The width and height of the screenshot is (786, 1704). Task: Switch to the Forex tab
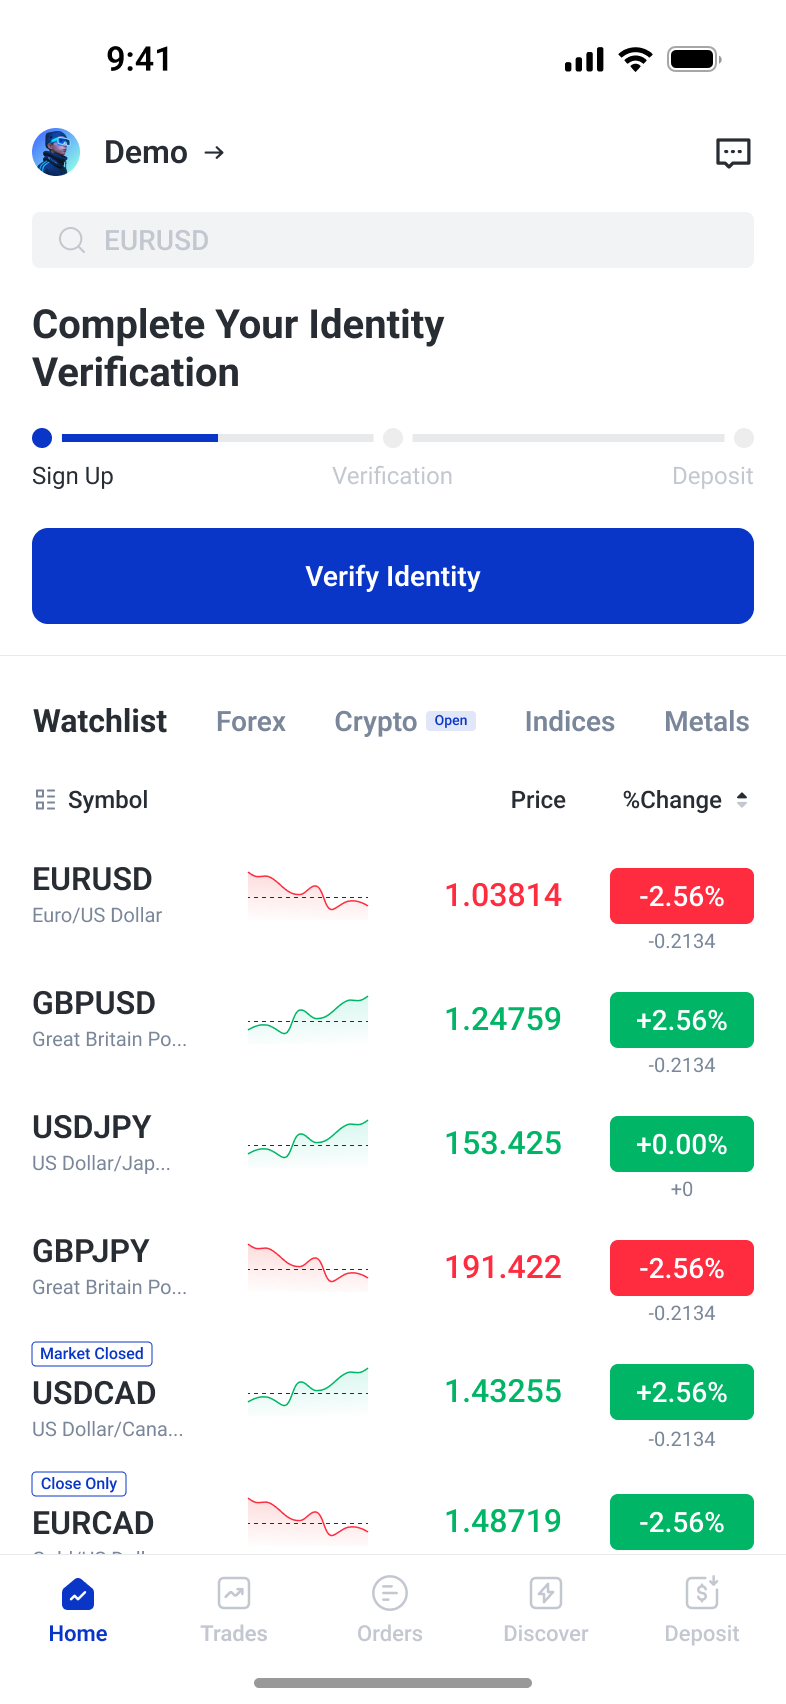coord(251,721)
